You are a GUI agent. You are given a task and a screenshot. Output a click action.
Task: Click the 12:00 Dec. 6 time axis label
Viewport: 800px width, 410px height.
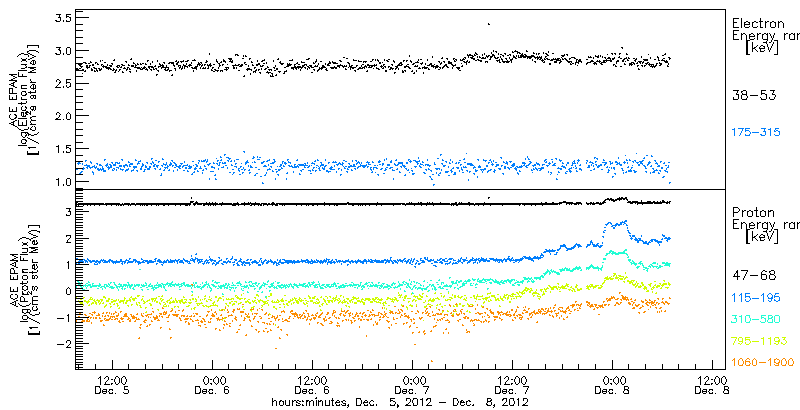click(x=313, y=385)
